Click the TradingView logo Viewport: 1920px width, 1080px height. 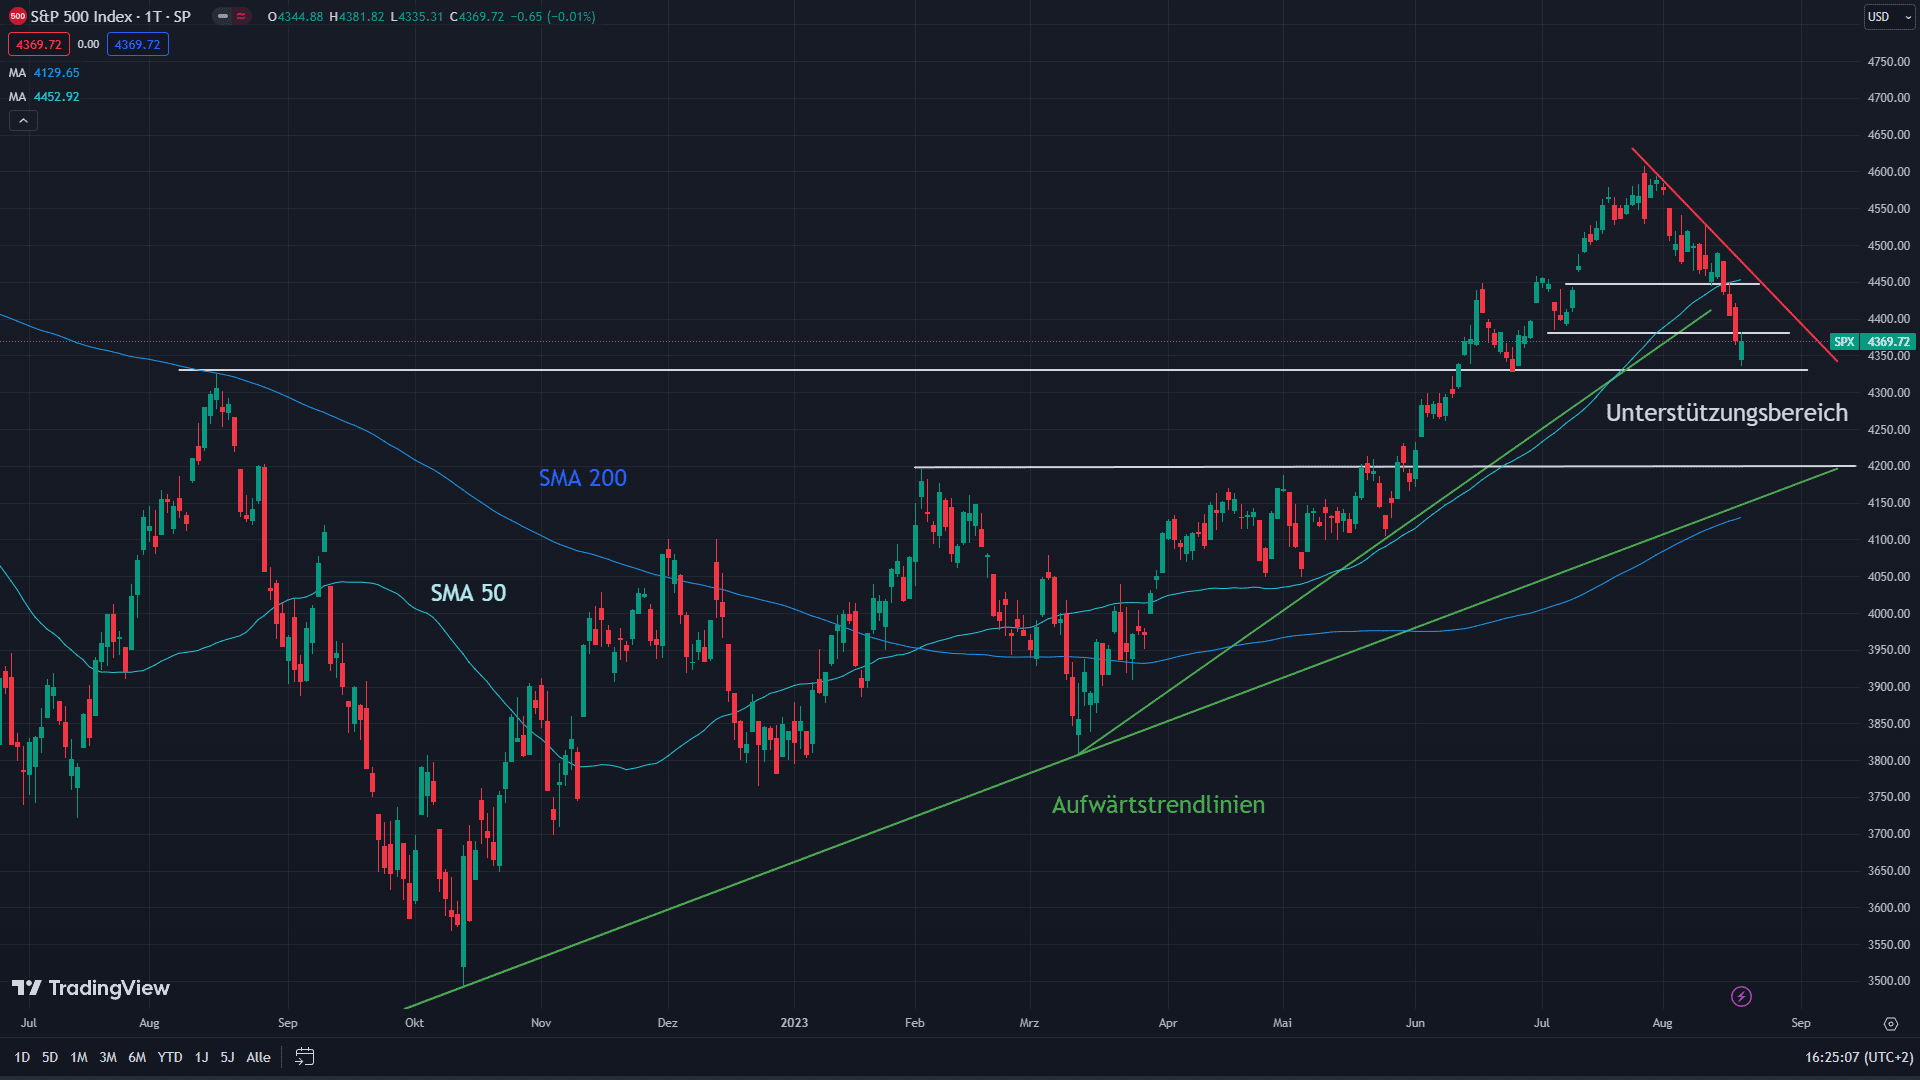click(91, 988)
